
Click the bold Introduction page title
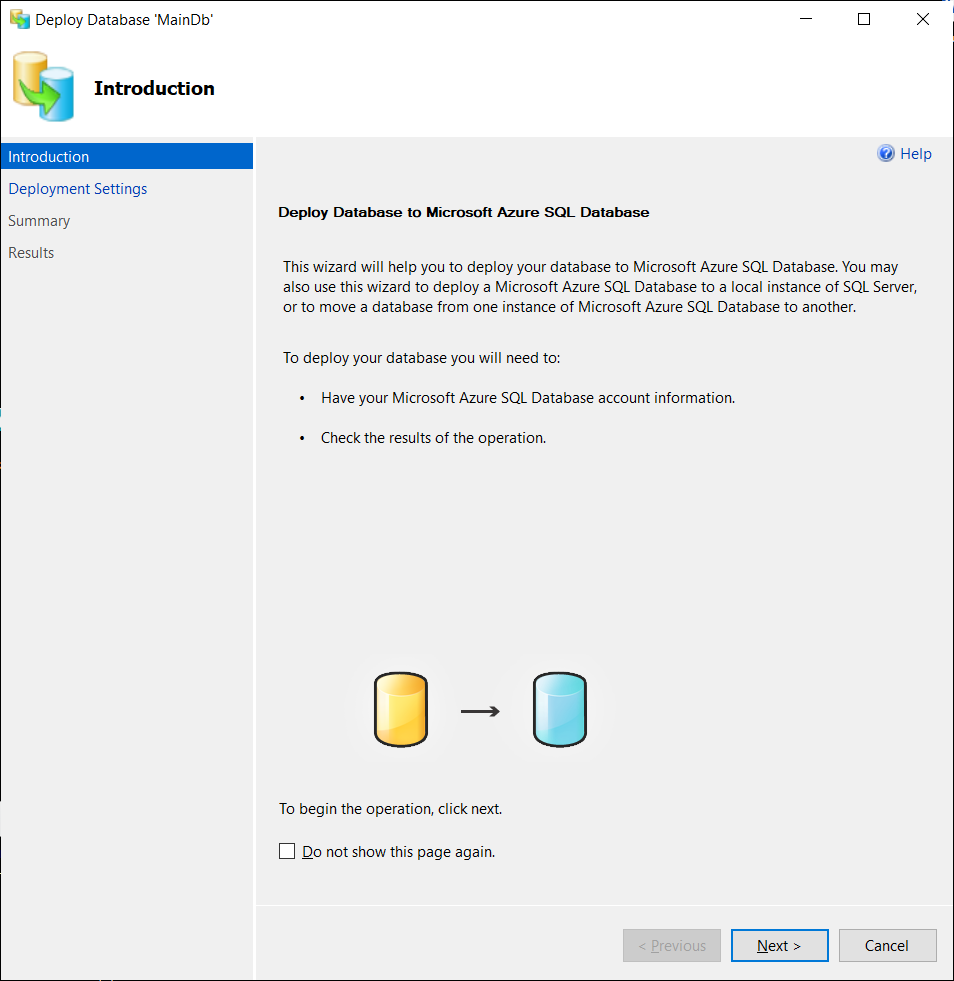155,88
